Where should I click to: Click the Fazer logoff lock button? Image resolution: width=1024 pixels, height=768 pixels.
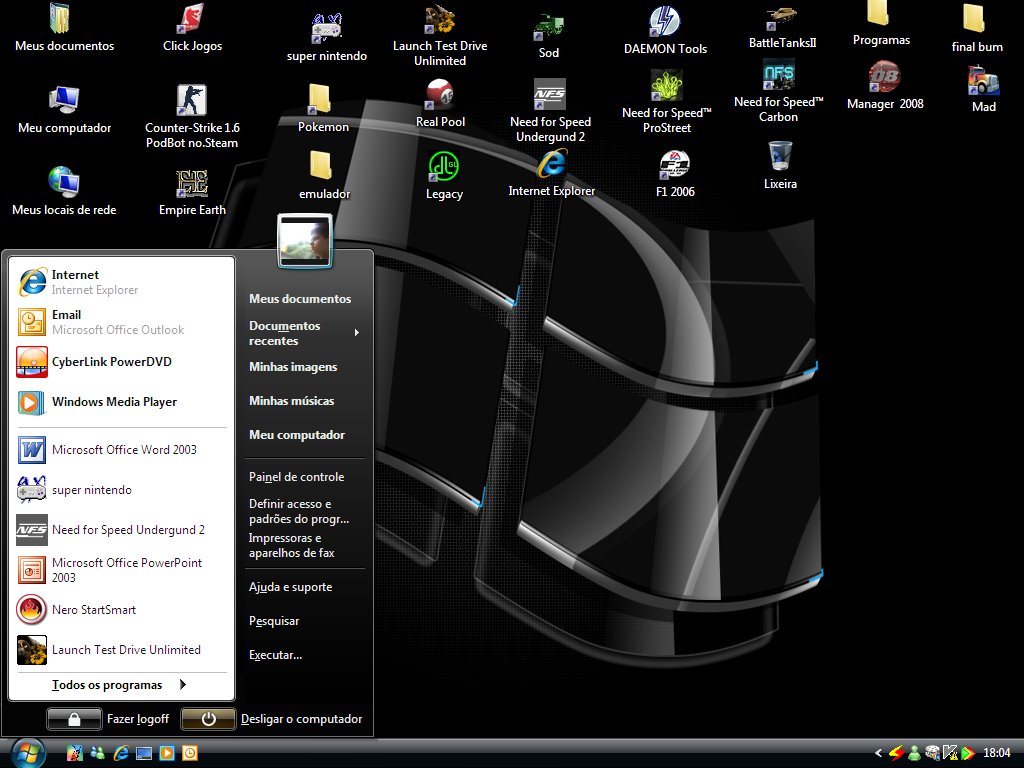click(x=74, y=719)
